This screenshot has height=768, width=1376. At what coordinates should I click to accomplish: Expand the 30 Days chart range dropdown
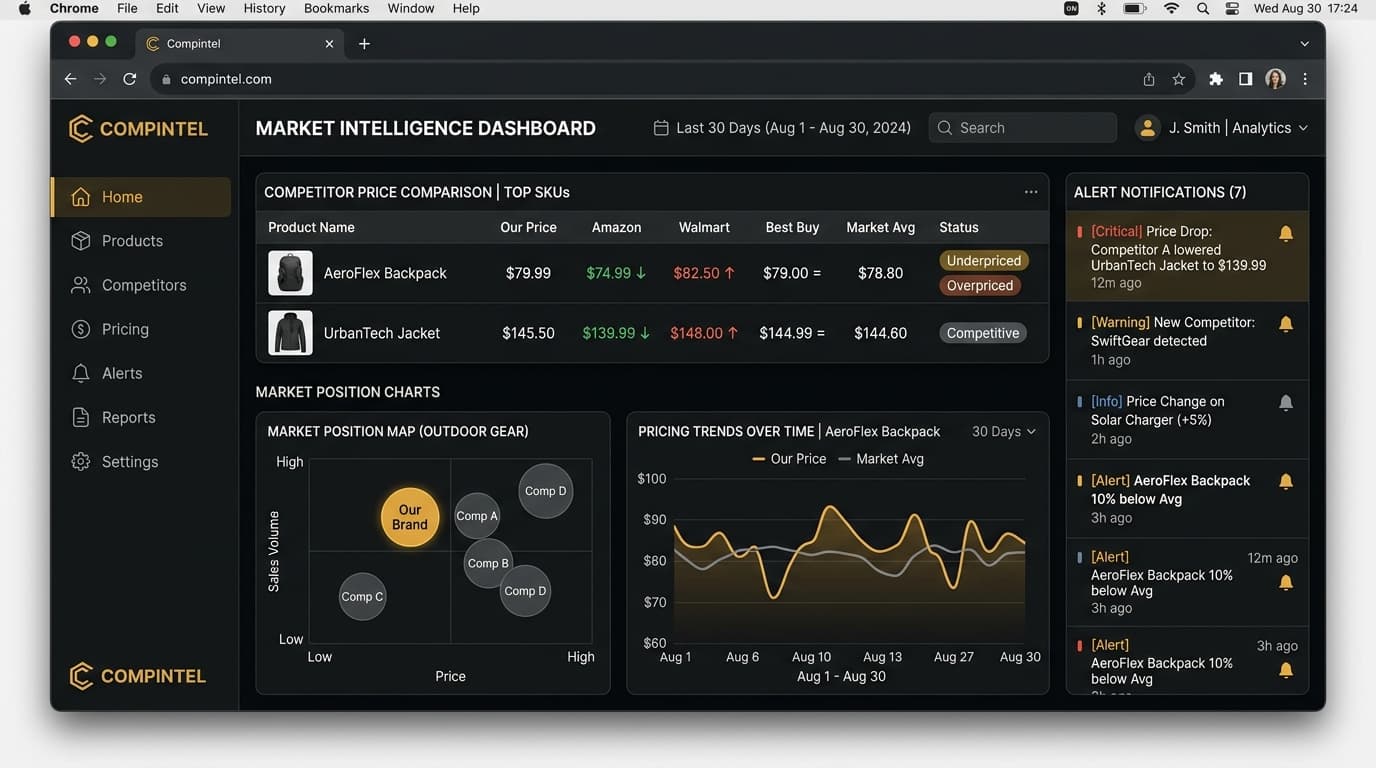coord(1003,432)
